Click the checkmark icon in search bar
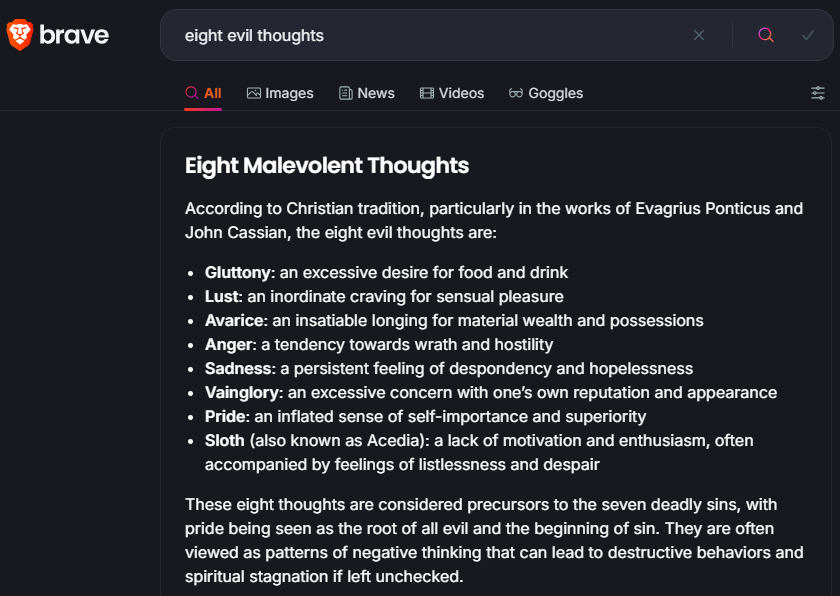This screenshot has height=596, width=840. pyautogui.click(x=808, y=35)
